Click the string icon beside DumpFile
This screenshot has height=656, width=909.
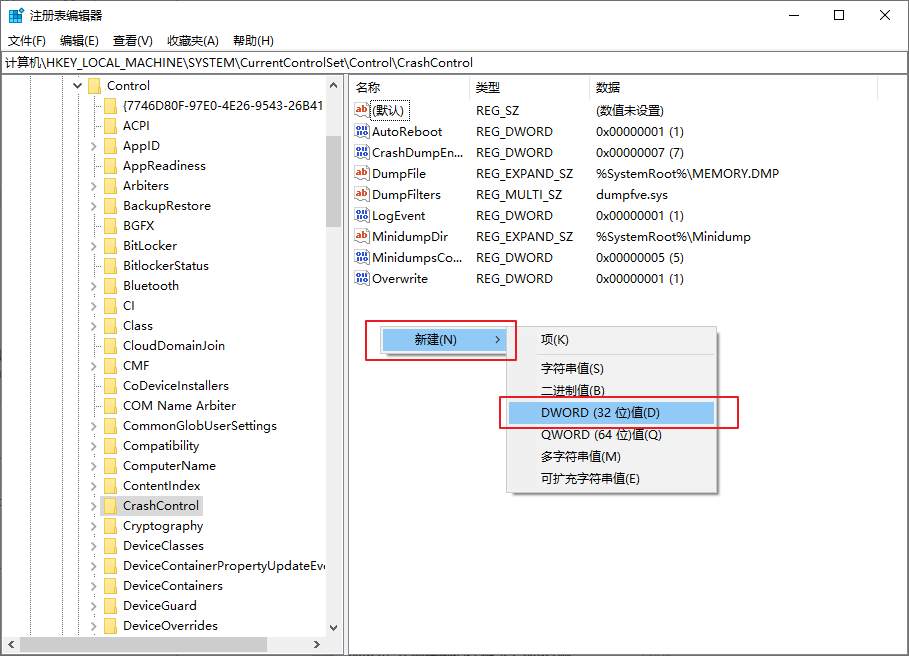pyautogui.click(x=362, y=174)
